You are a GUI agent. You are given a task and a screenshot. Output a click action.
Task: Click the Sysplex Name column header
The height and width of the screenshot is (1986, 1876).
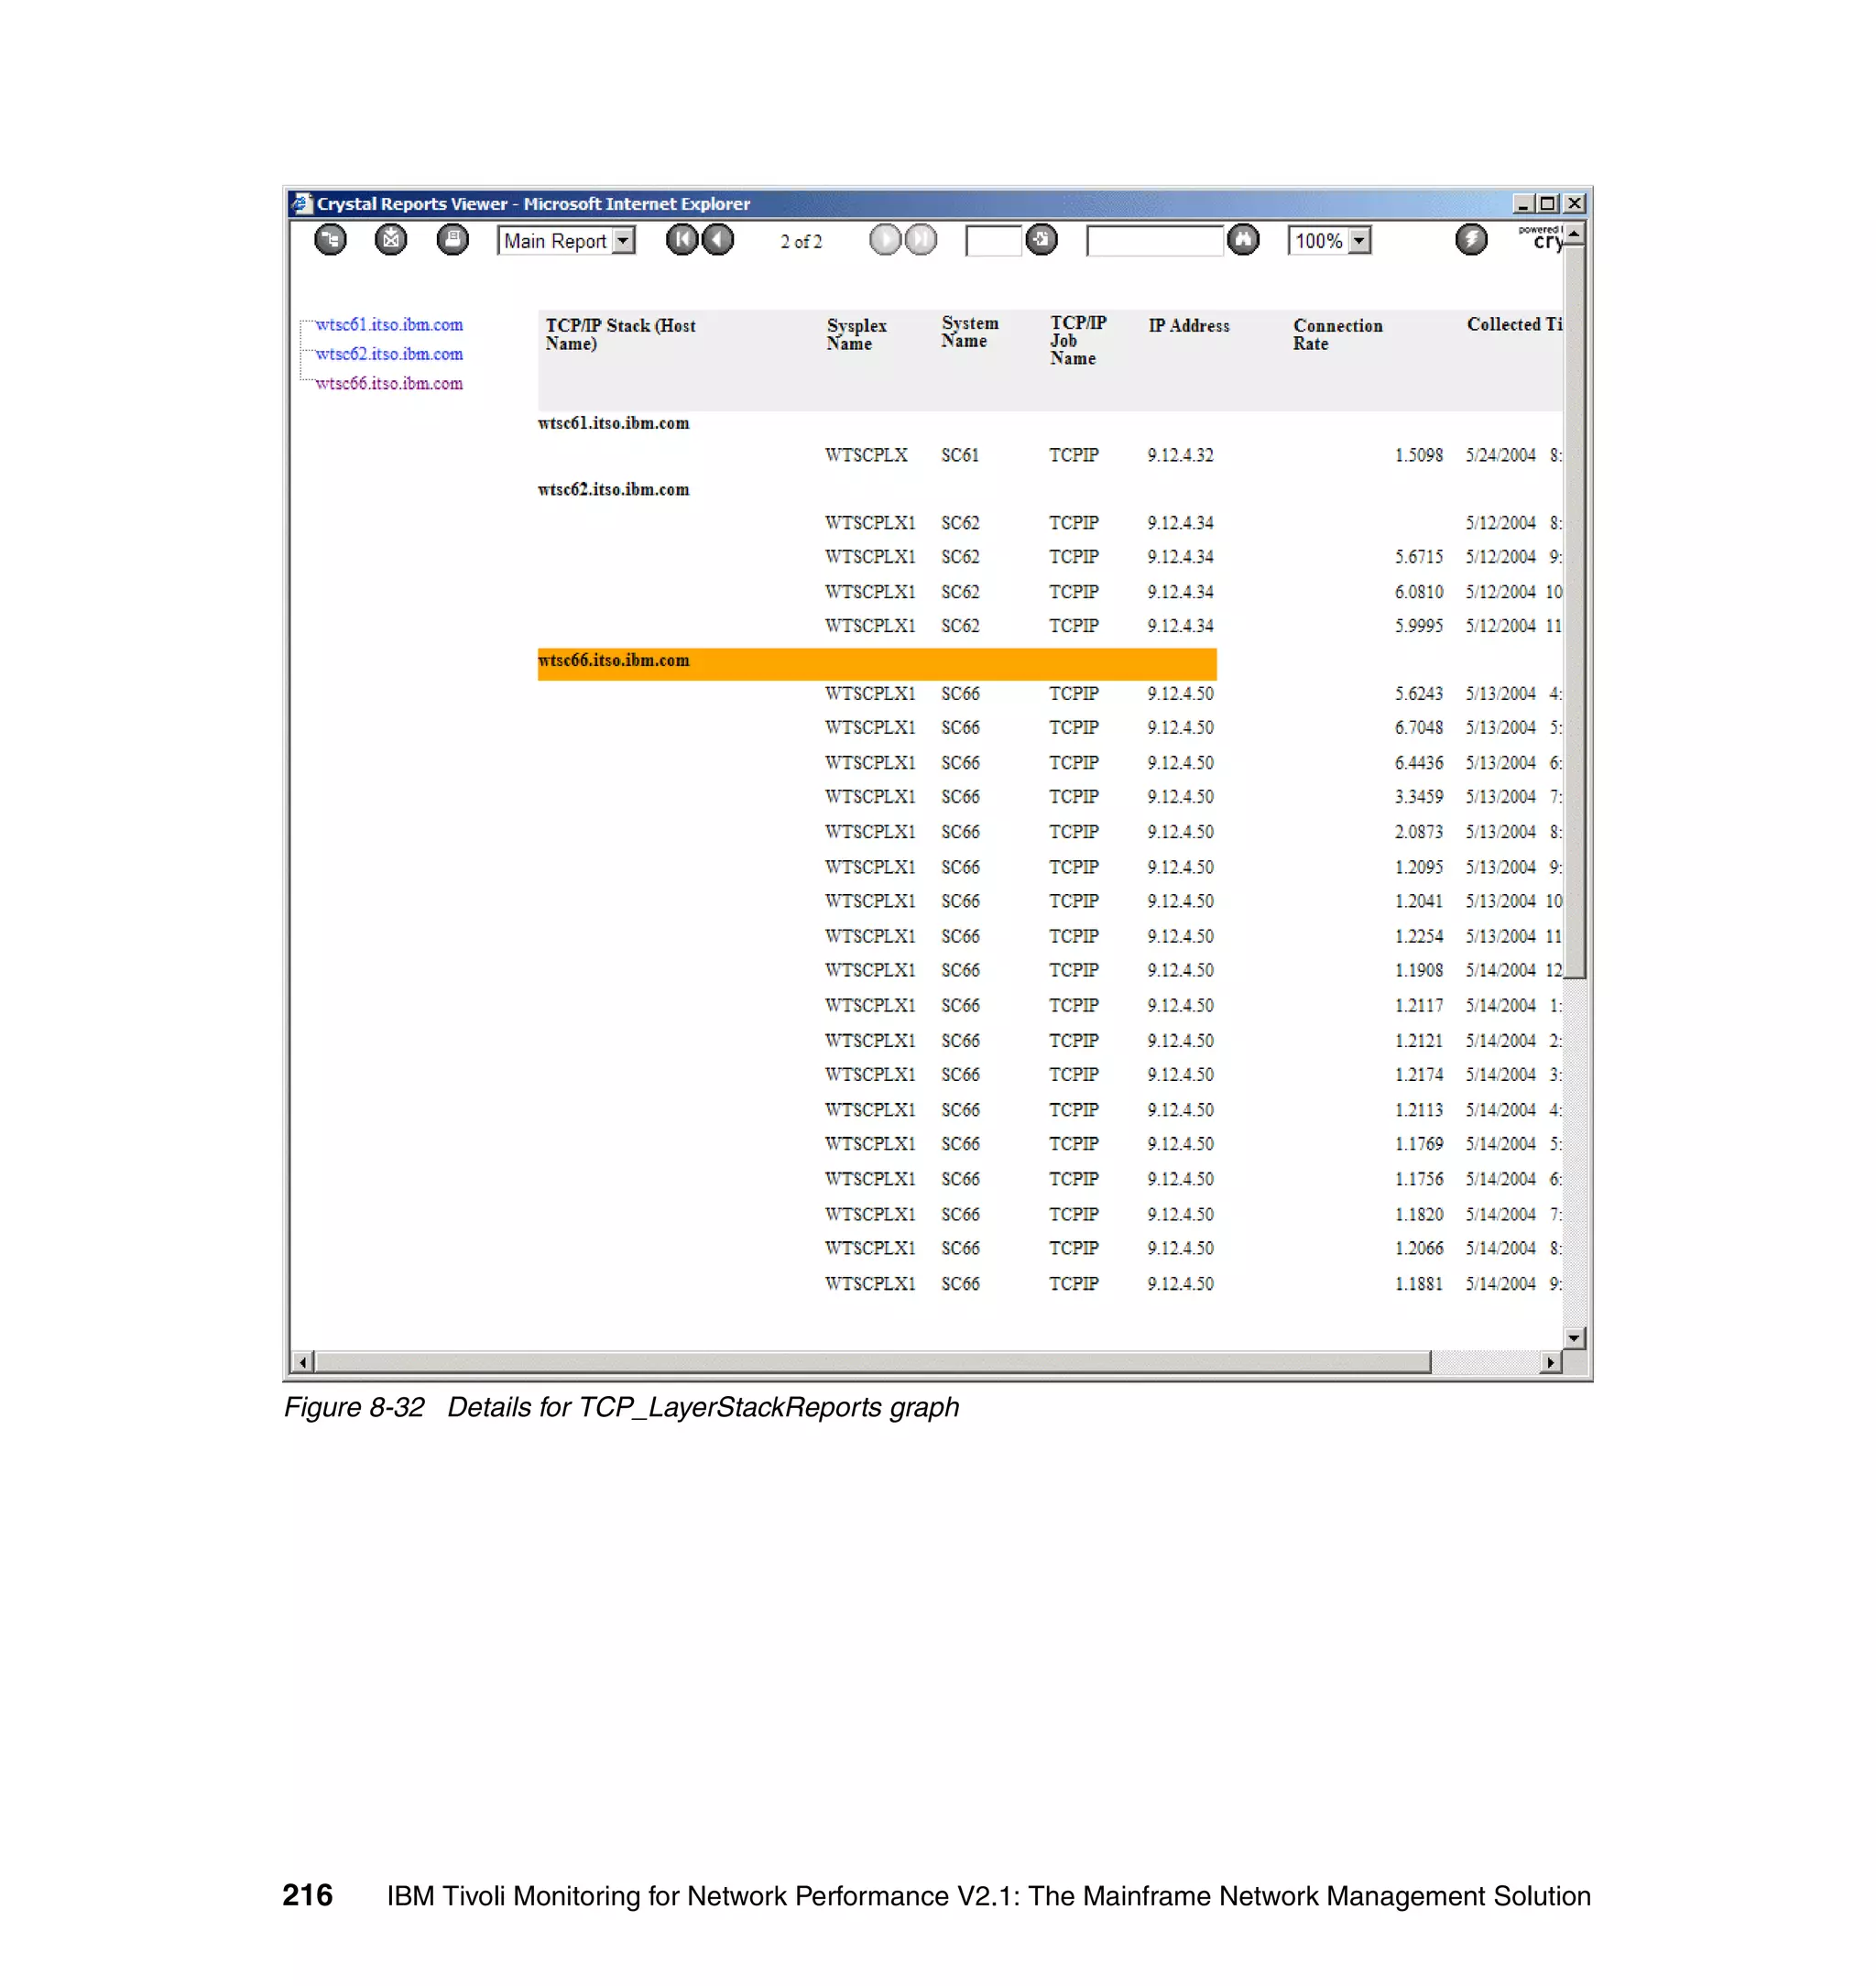[857, 335]
